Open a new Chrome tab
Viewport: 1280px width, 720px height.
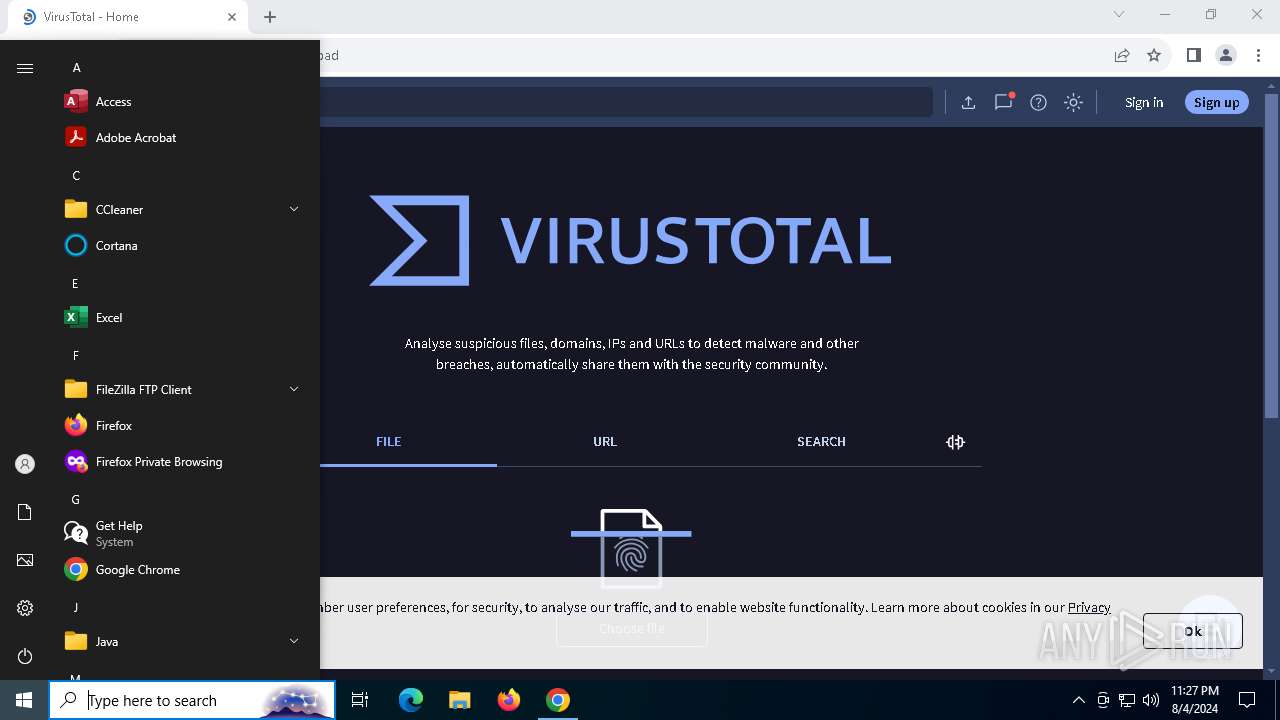(270, 17)
